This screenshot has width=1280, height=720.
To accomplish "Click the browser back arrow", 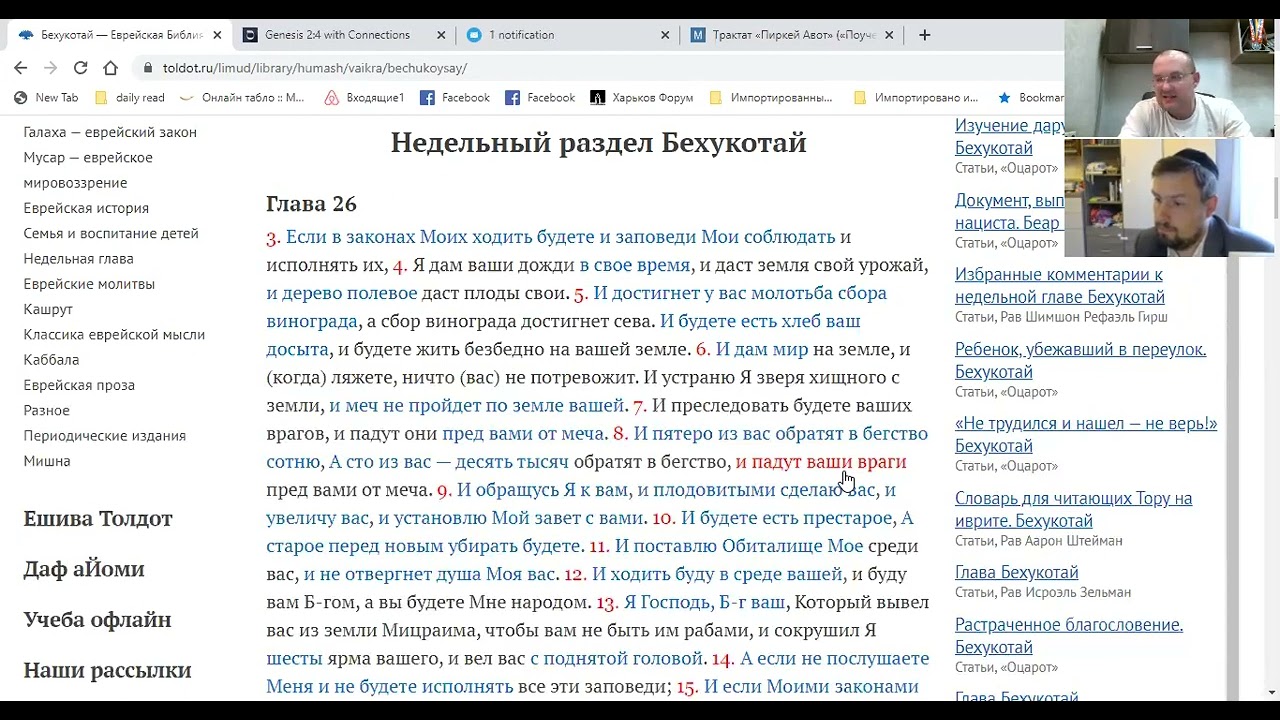I will tap(21, 68).
